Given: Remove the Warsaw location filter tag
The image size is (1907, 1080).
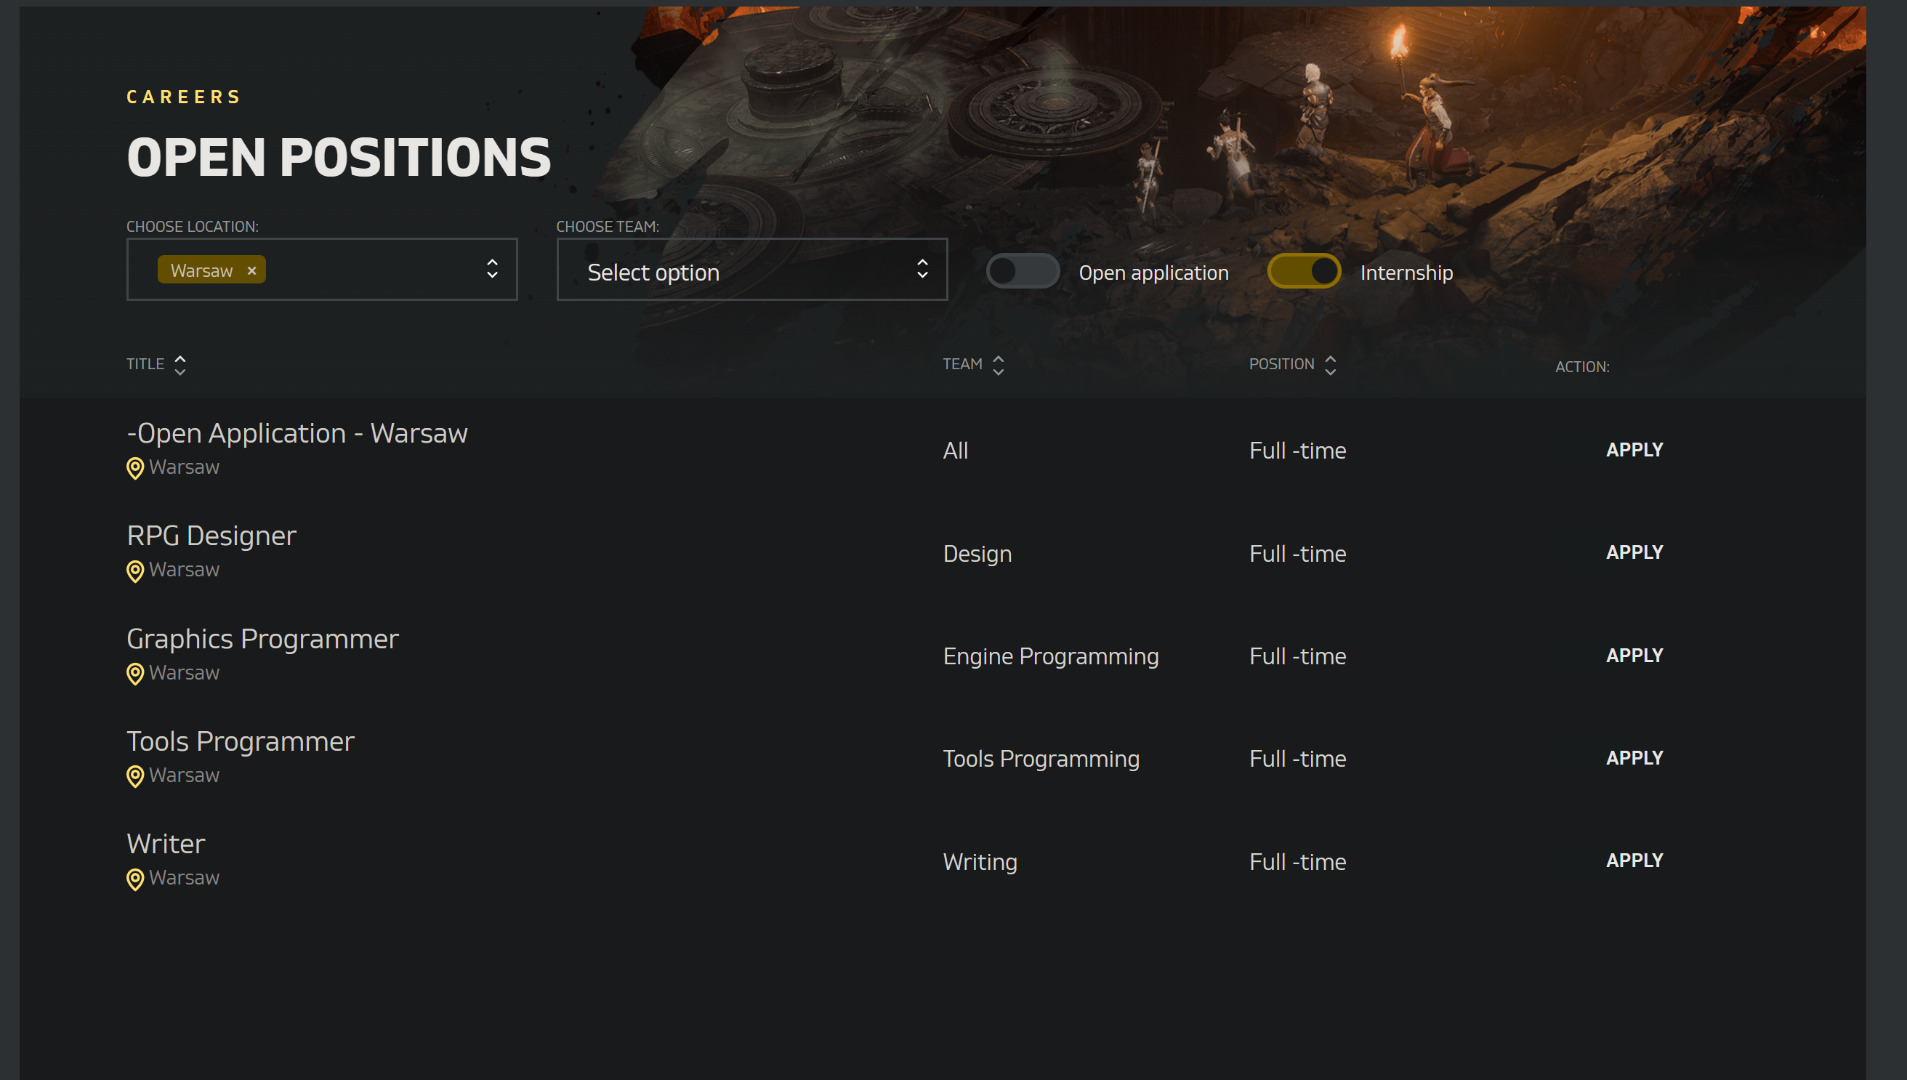Looking at the screenshot, I should [252, 271].
